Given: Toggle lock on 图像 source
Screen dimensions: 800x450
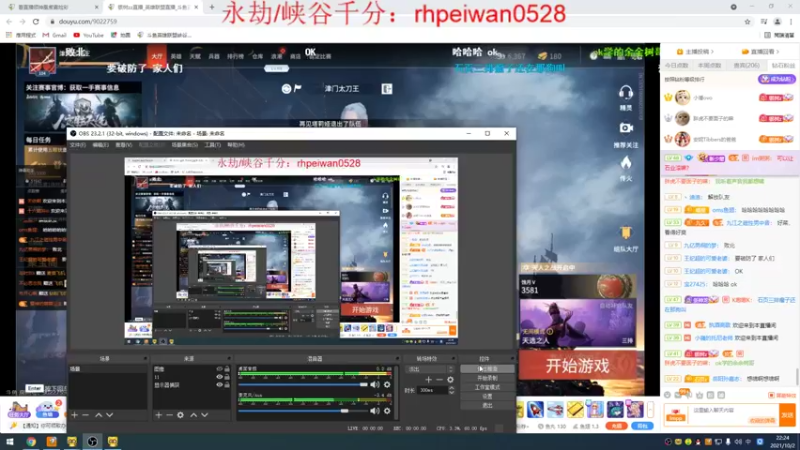Looking at the screenshot, I should tap(227, 369).
